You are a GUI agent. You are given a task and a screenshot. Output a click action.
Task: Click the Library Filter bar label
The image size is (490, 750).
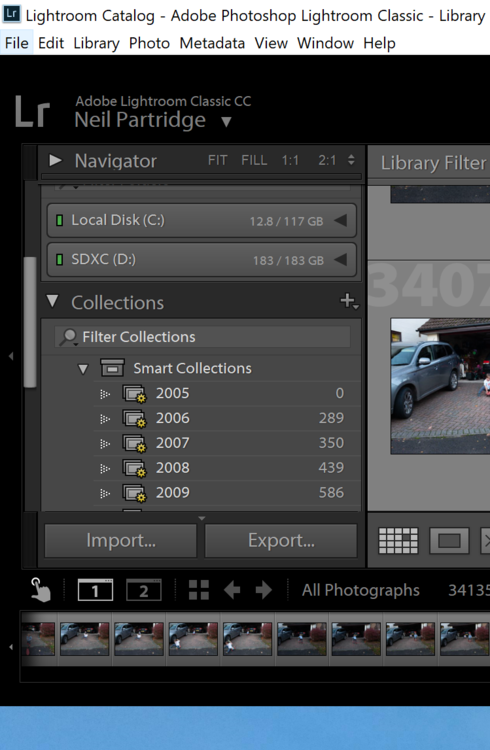tap(433, 163)
